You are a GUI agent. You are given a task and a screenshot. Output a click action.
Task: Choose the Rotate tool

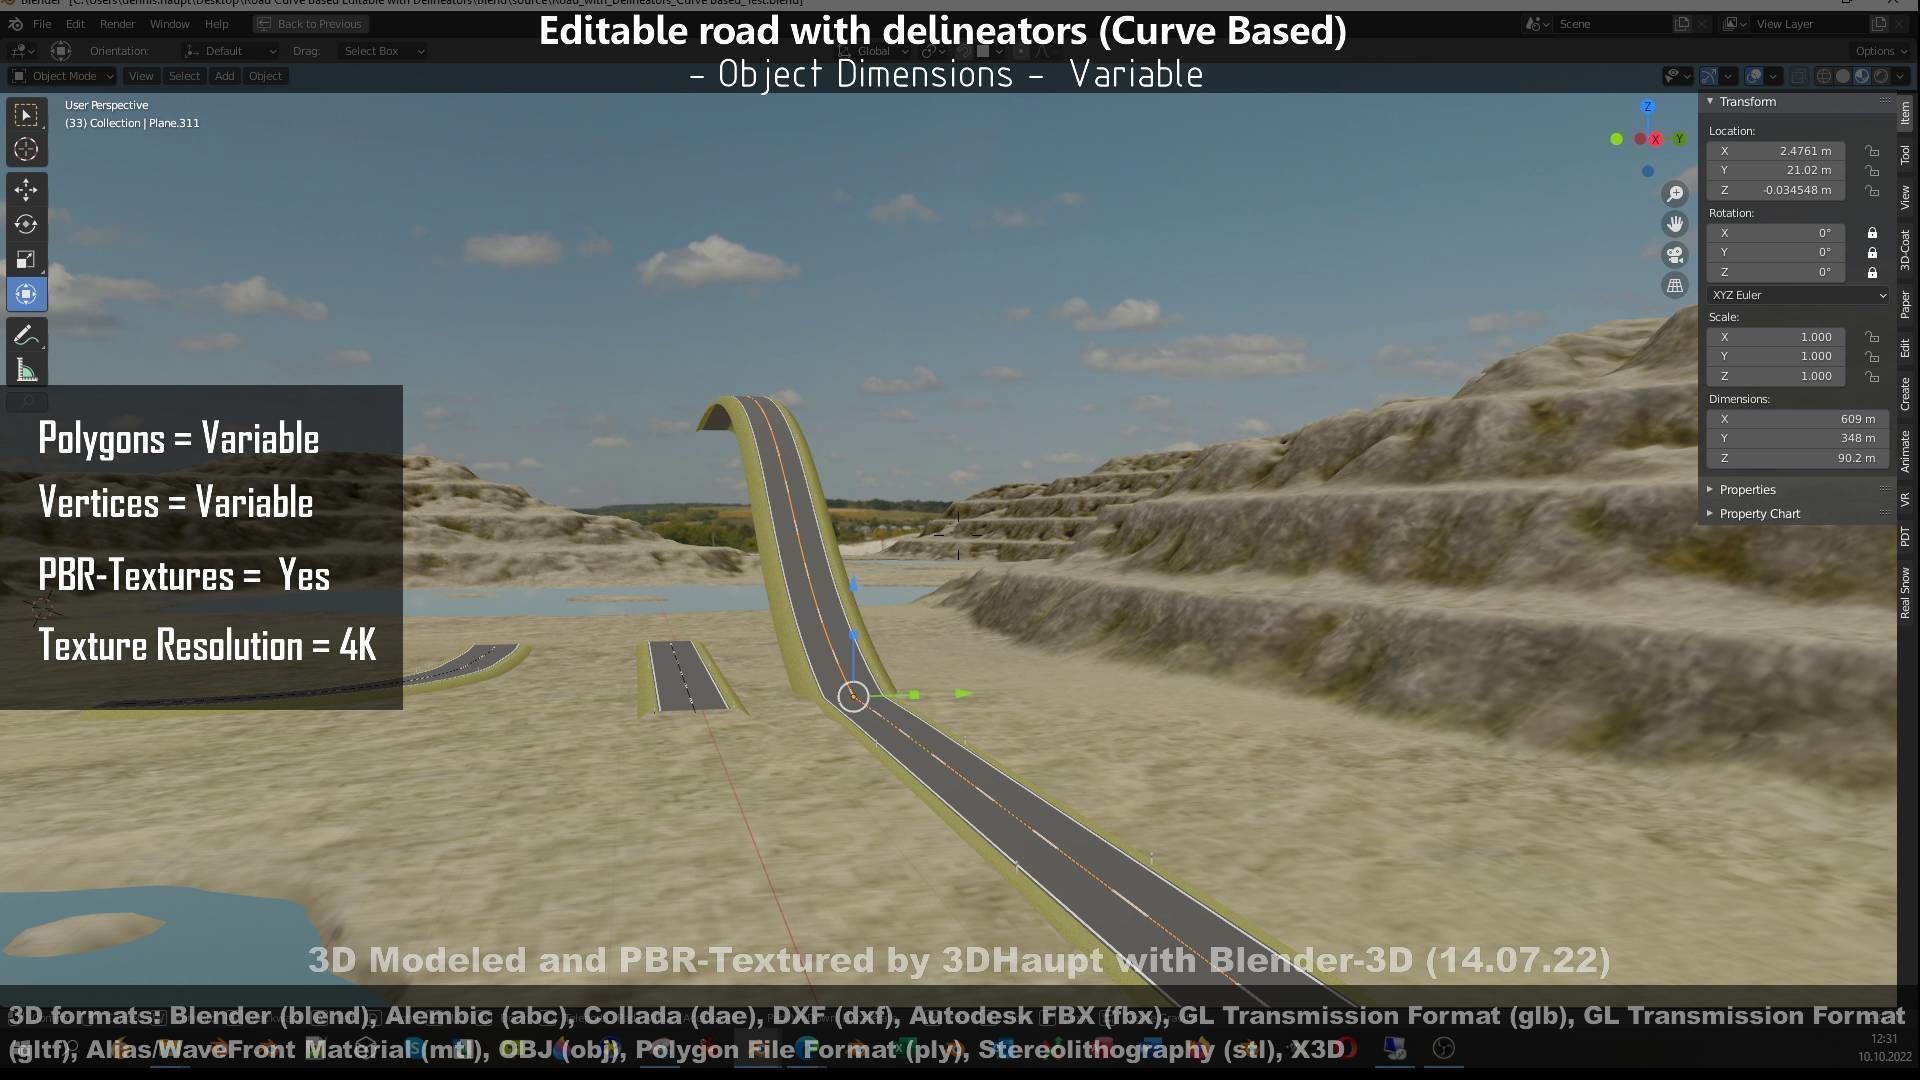[26, 225]
